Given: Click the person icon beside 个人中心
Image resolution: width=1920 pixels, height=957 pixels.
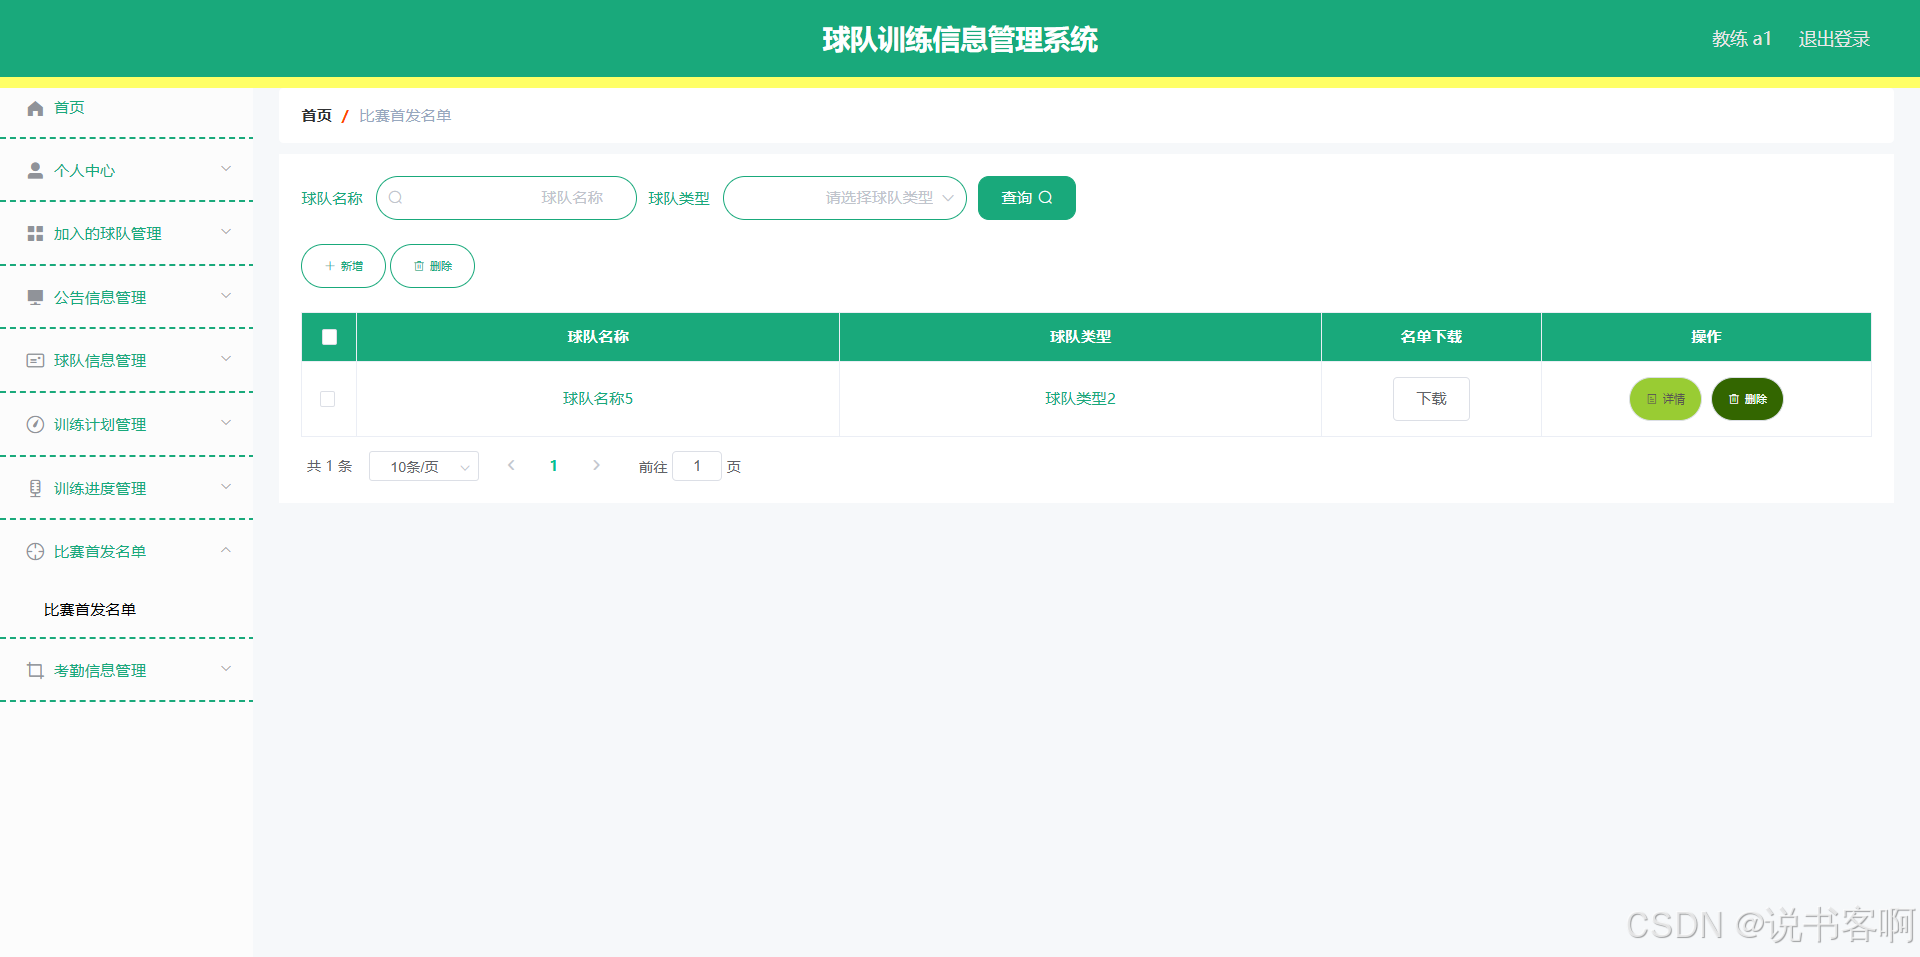Looking at the screenshot, I should click(35, 171).
